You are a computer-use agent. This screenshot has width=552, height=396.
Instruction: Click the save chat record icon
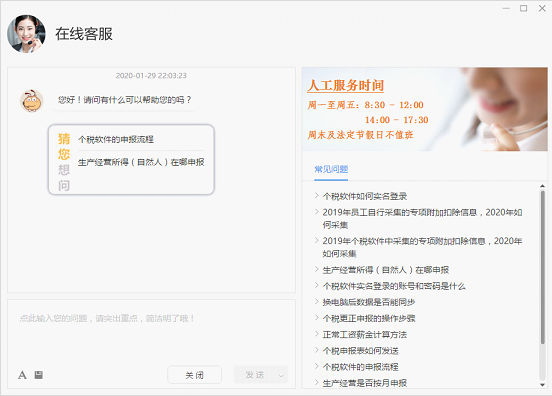[39, 375]
